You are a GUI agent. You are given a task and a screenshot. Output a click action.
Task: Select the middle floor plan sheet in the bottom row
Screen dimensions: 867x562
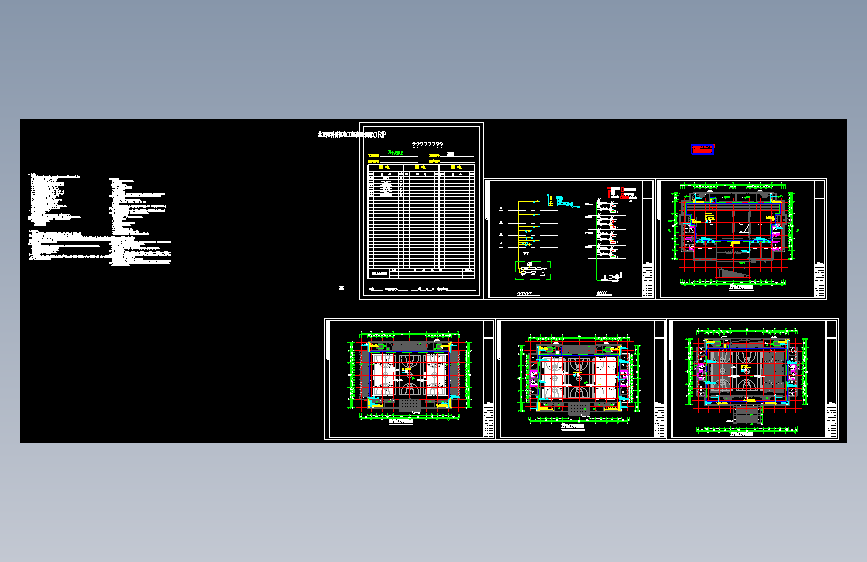click(581, 379)
